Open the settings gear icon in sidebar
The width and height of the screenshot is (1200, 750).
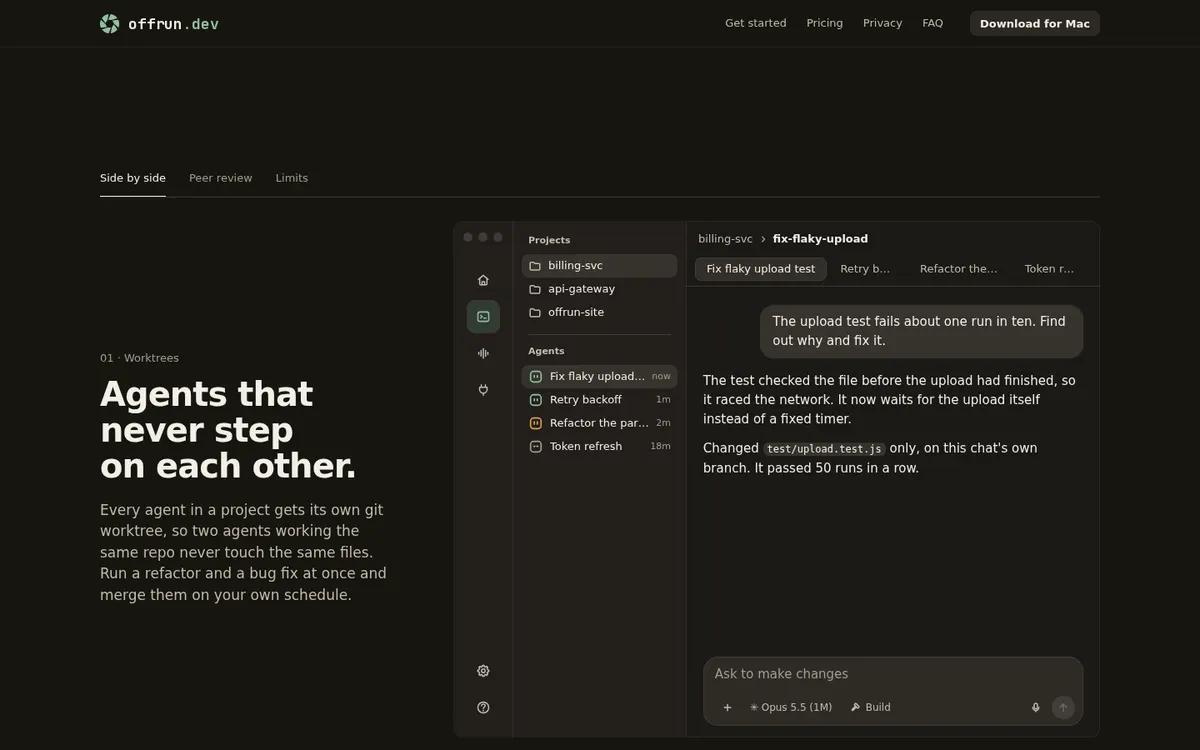(x=483, y=671)
